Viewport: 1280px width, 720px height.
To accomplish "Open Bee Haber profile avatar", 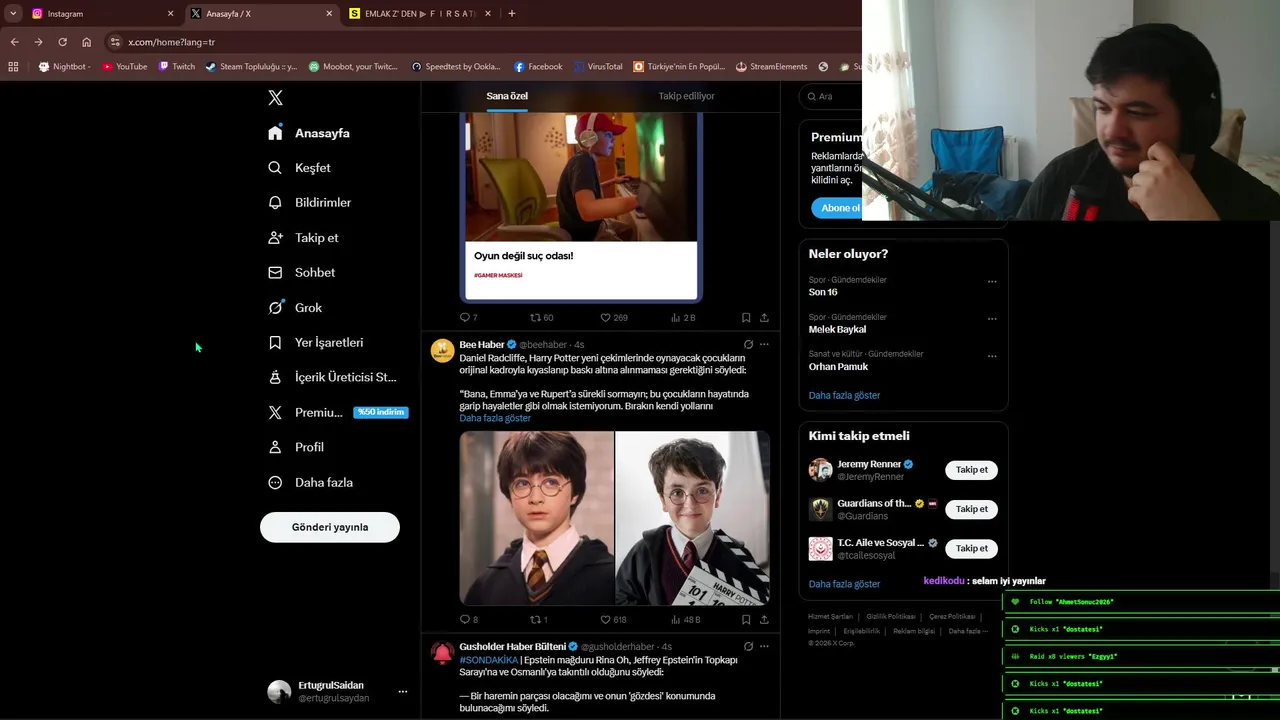I will (x=442, y=350).
